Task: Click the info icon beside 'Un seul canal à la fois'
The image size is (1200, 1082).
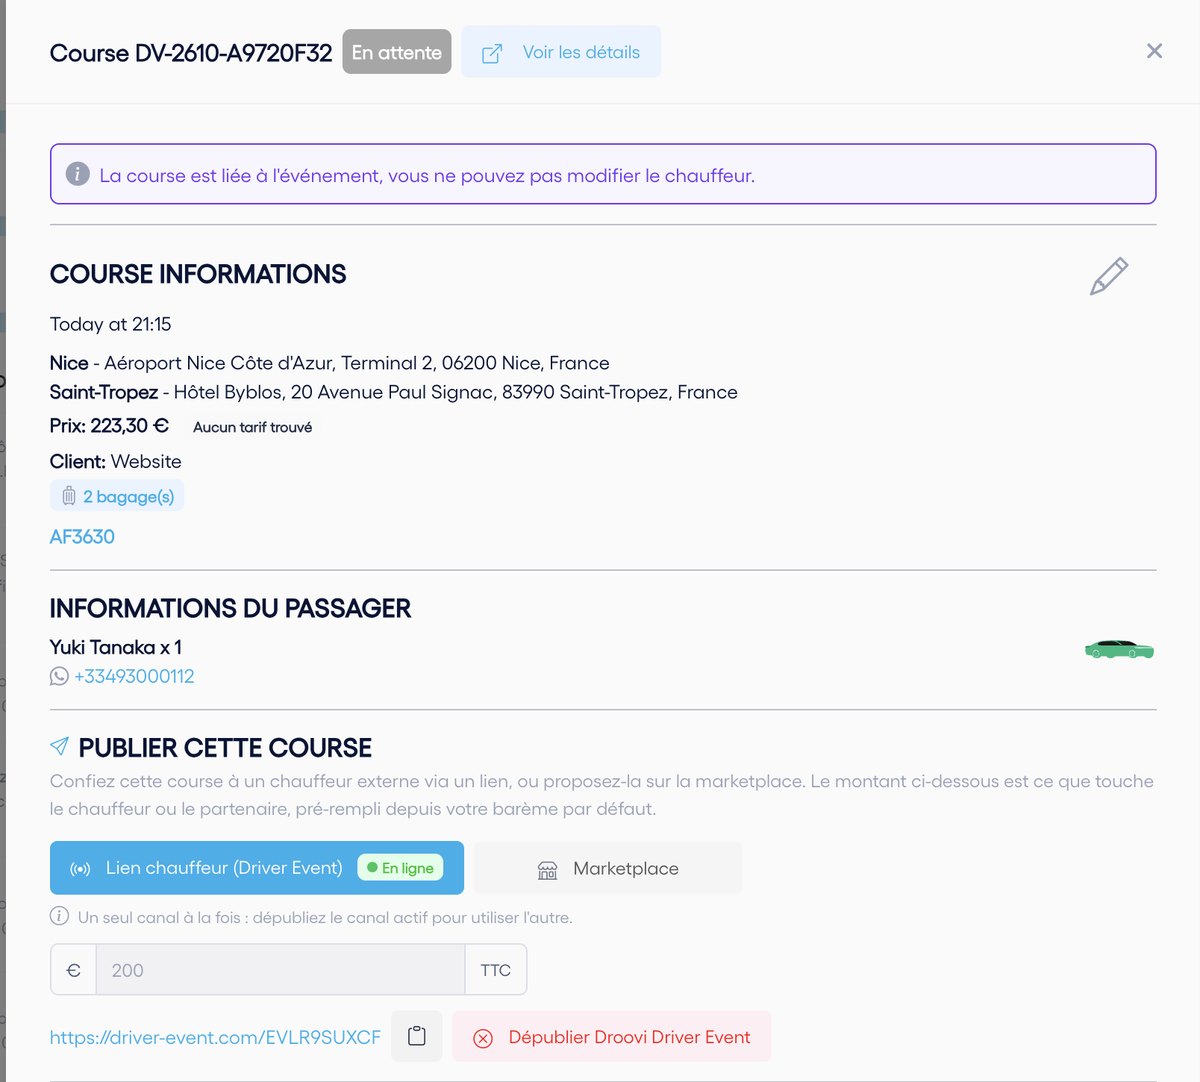Action: pyautogui.click(x=60, y=916)
